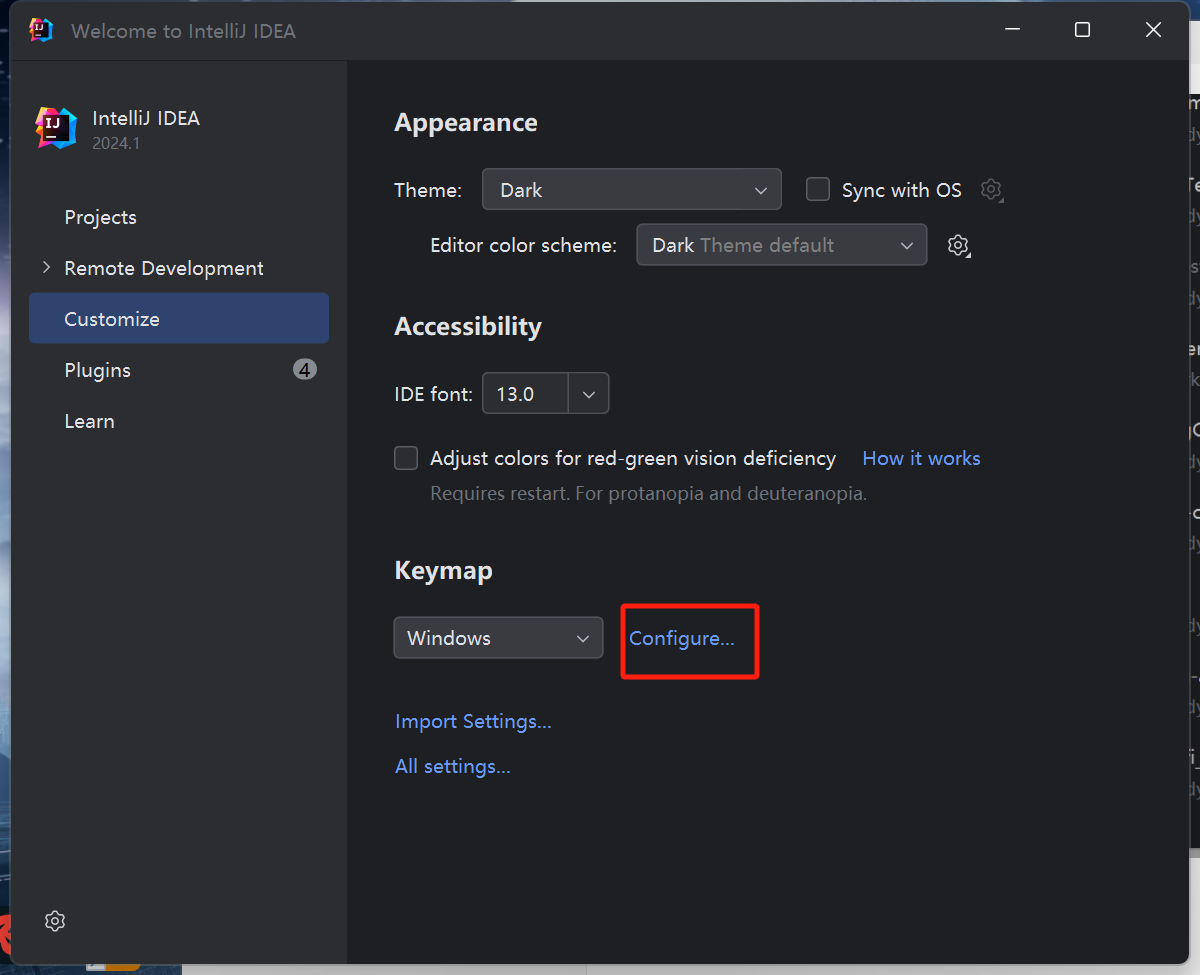Open the Editor color scheme dropdown
The image size is (1200, 975).
click(782, 245)
